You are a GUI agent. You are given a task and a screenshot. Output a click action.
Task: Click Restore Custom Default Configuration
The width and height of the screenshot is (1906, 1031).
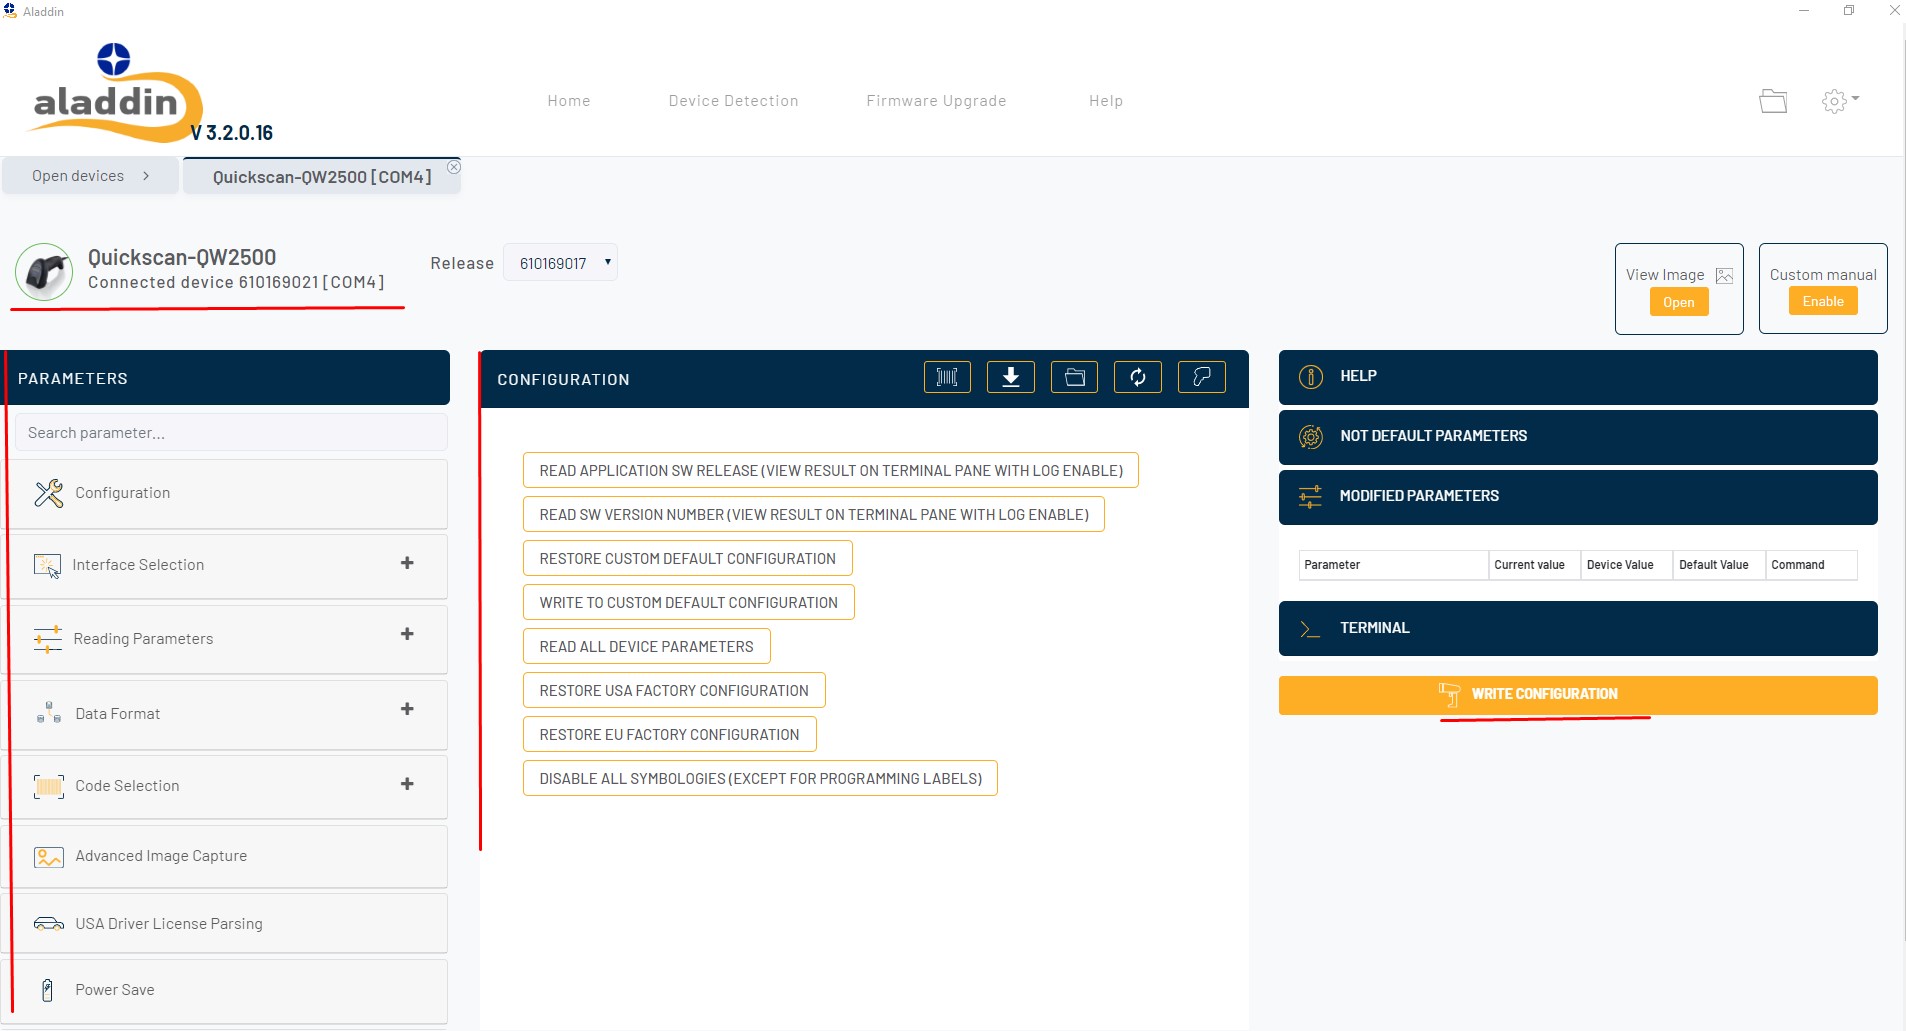(688, 559)
